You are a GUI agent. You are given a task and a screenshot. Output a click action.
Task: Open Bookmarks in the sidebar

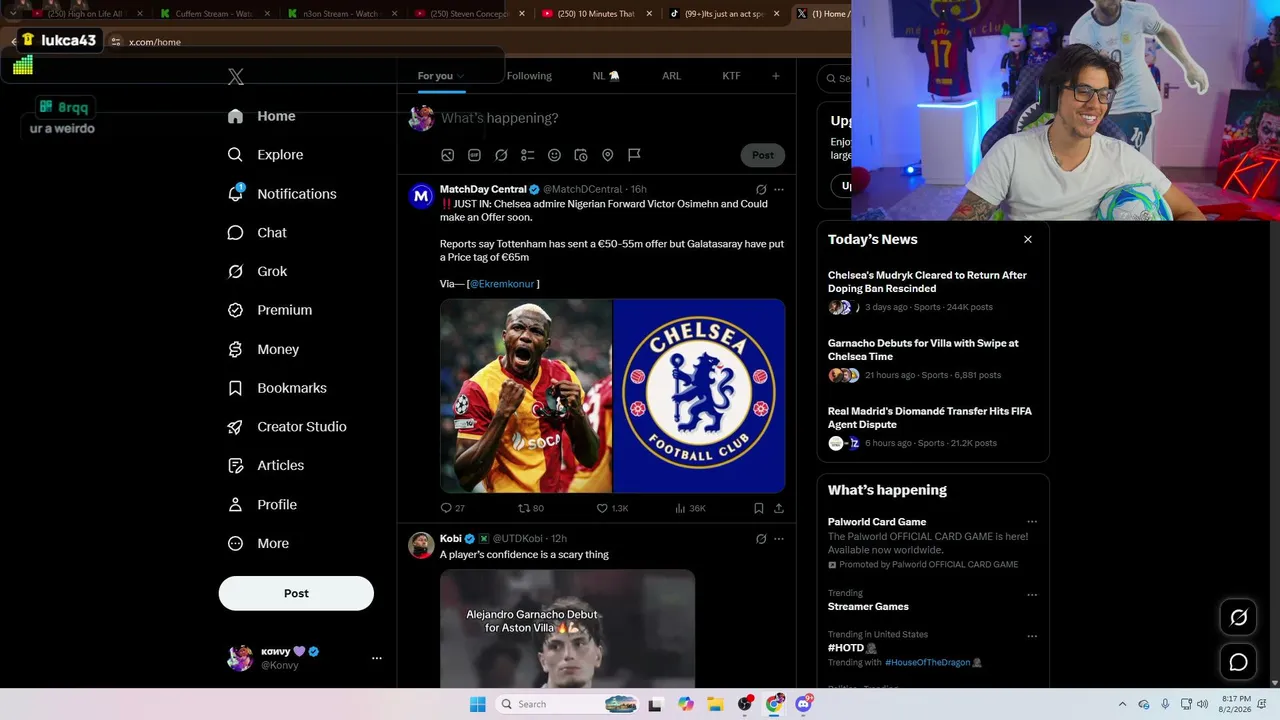278,388
